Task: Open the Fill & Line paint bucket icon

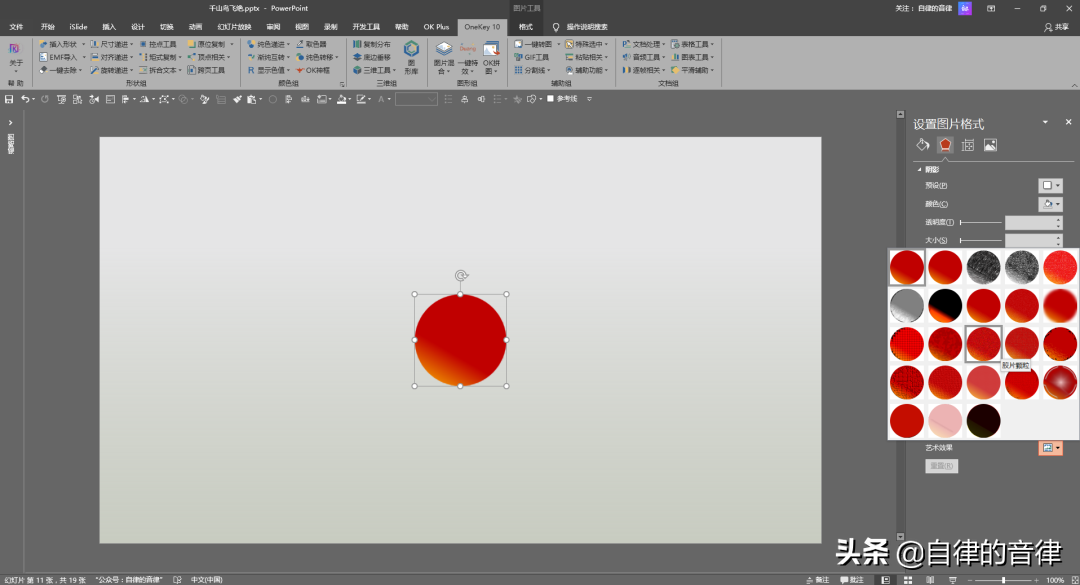Action: point(923,145)
